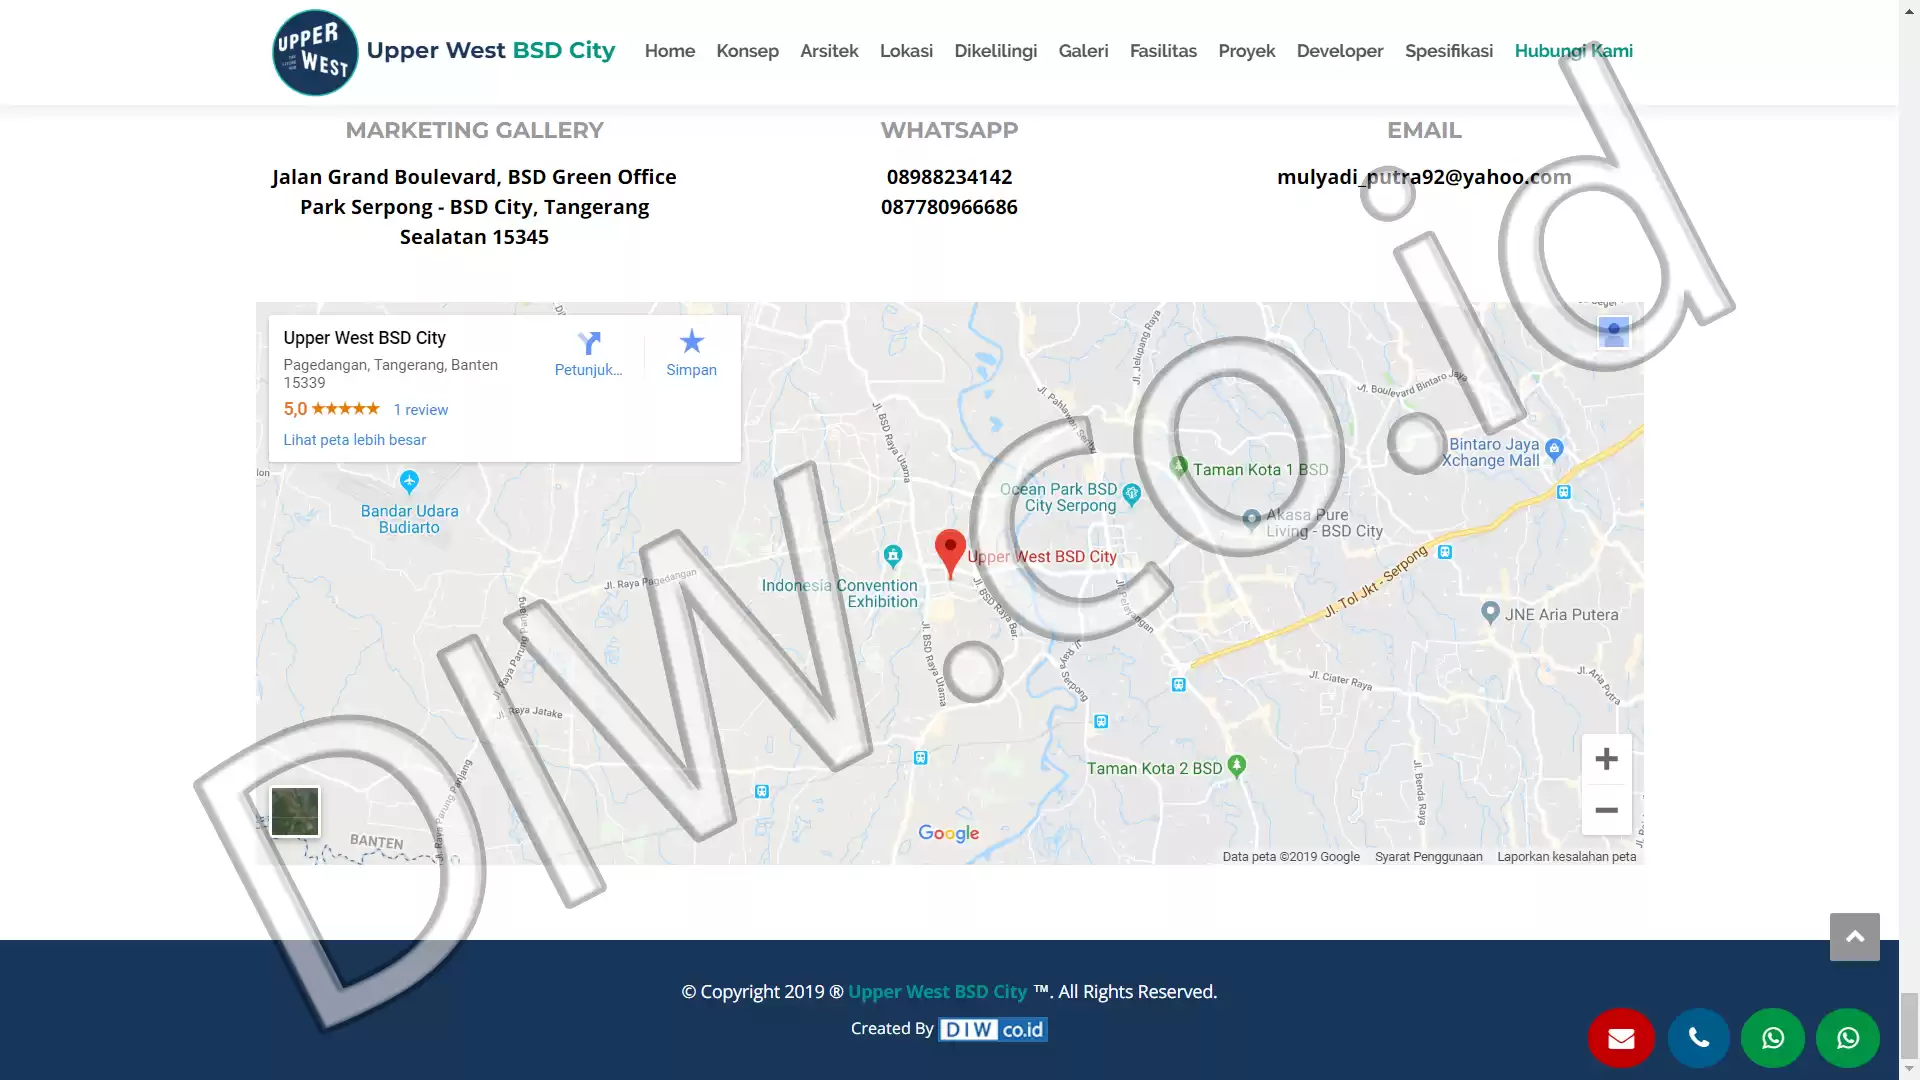This screenshot has height=1080, width=1920.
Task: Zoom out on the map
Action: 1606,810
